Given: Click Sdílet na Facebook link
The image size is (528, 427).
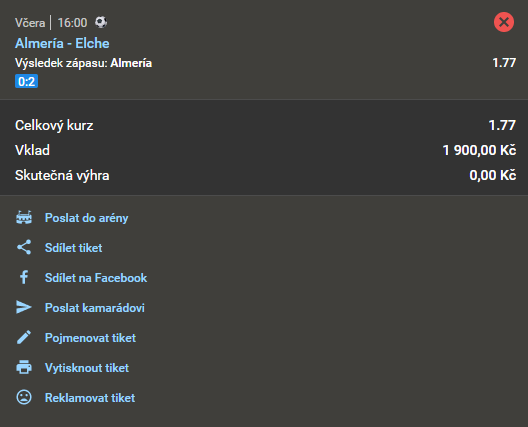Looking at the screenshot, I should coord(96,278).
